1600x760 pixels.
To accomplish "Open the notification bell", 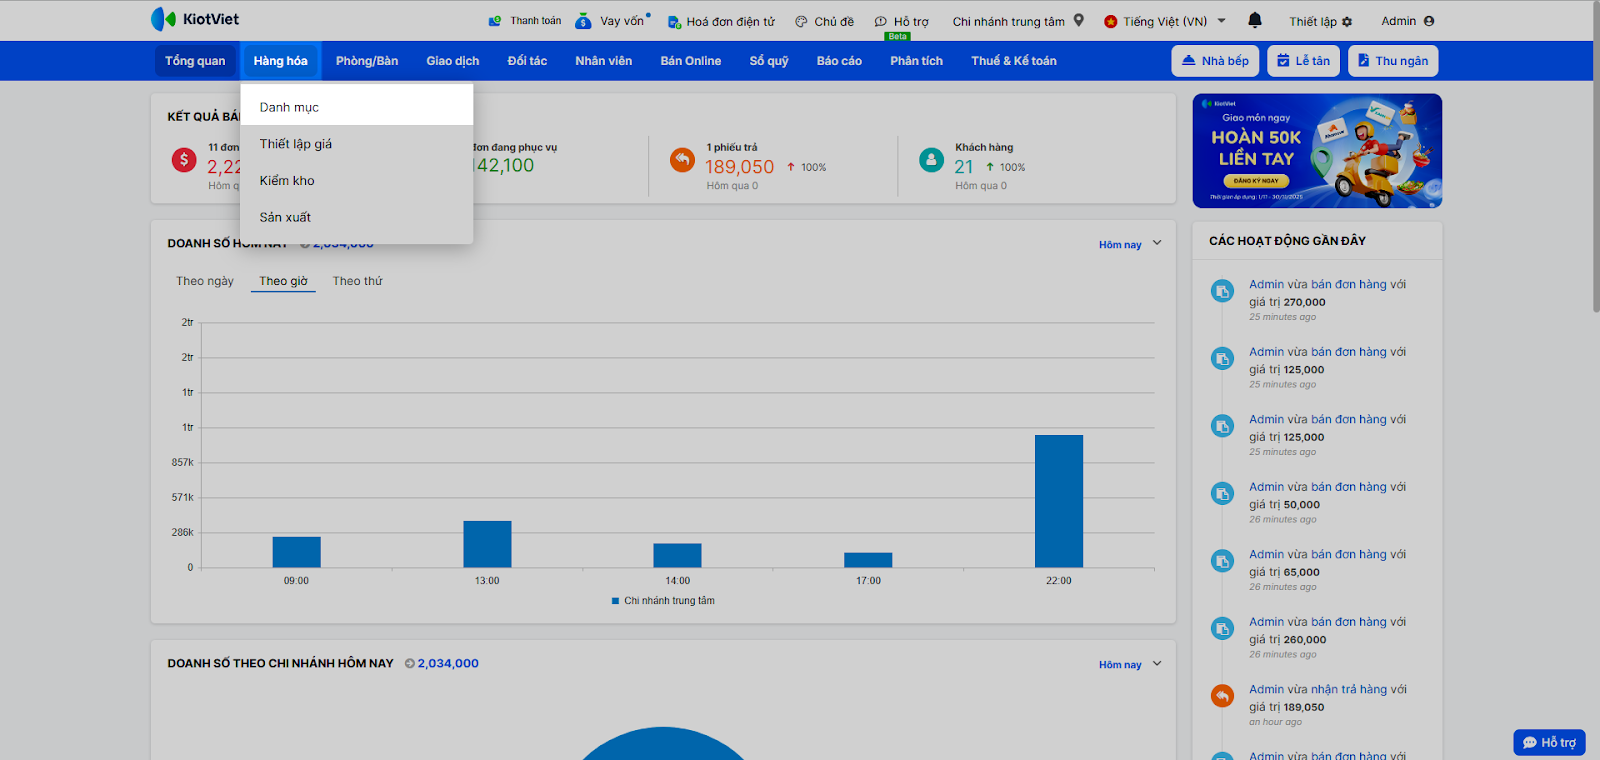I will point(1255,20).
